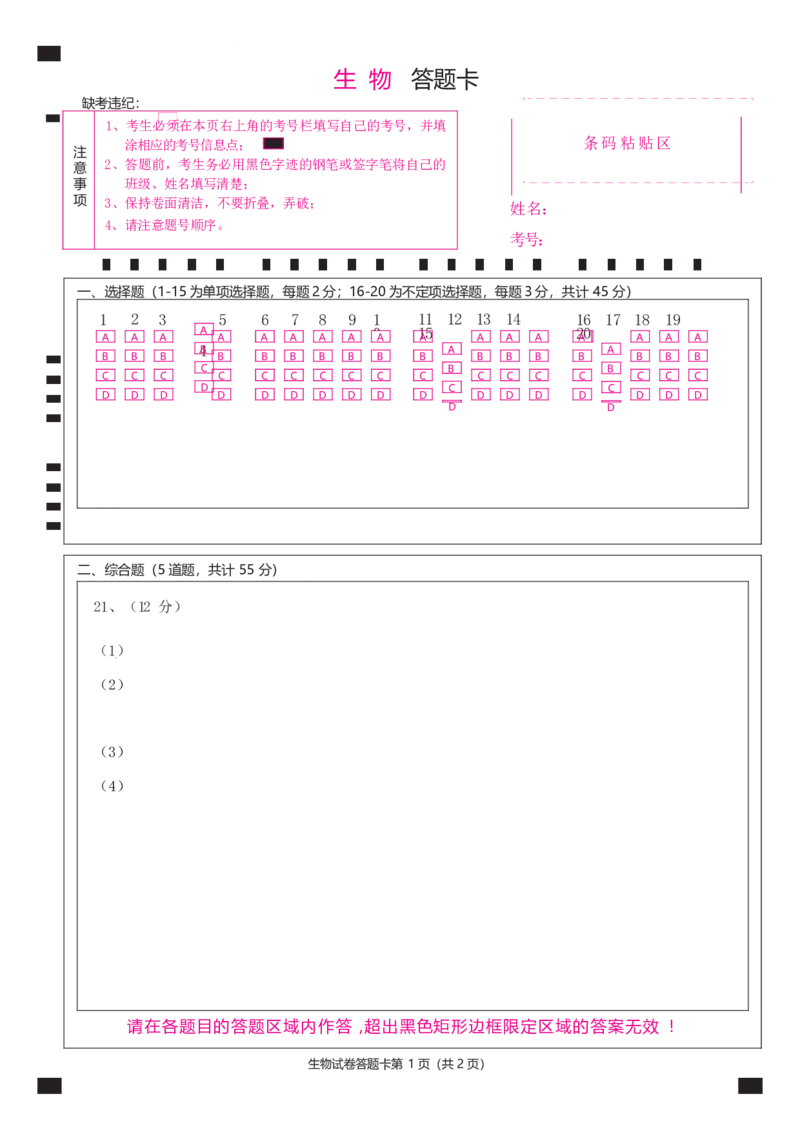The width and height of the screenshot is (800, 1132).
Task: Click the bottom-left black corner registration mark
Action: [x=47, y=1084]
